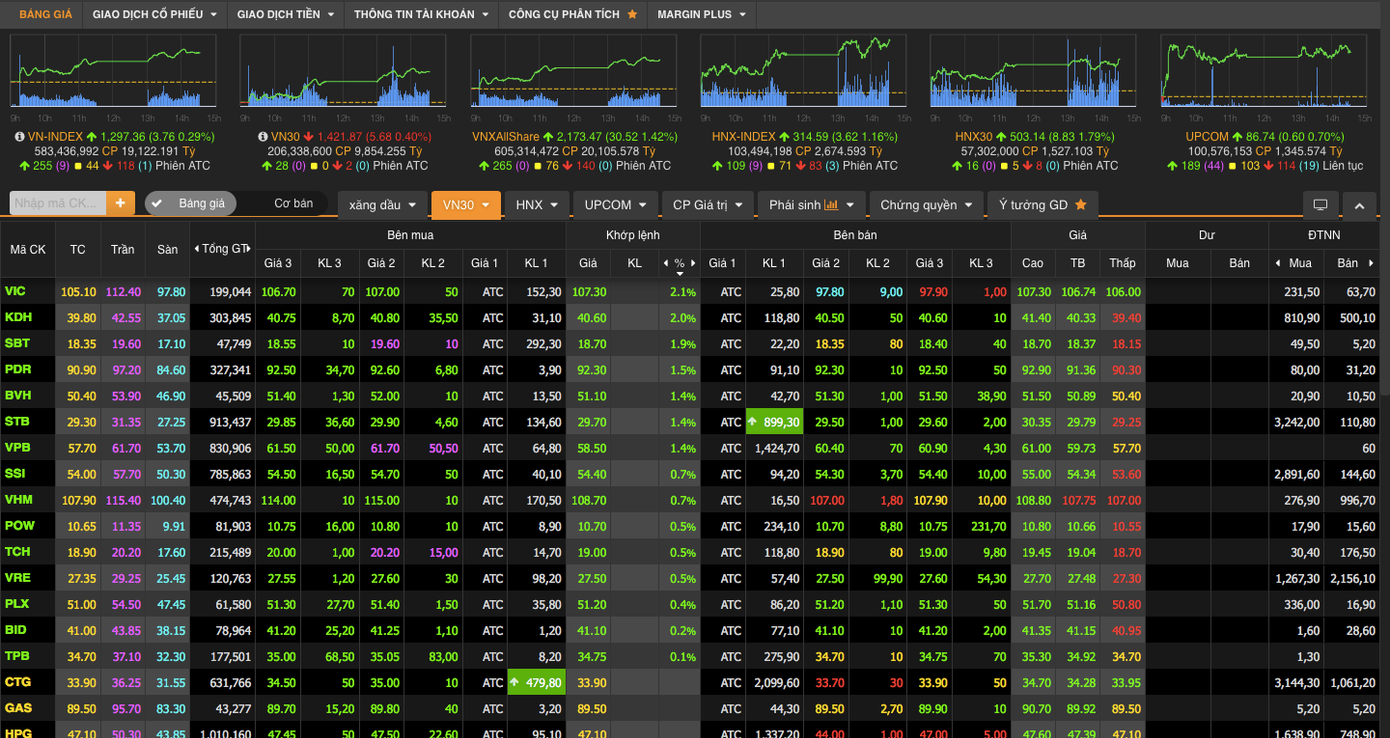Switch the toggle to Cơ bản view
Viewport: 1390px width, 738px height.
(293, 203)
